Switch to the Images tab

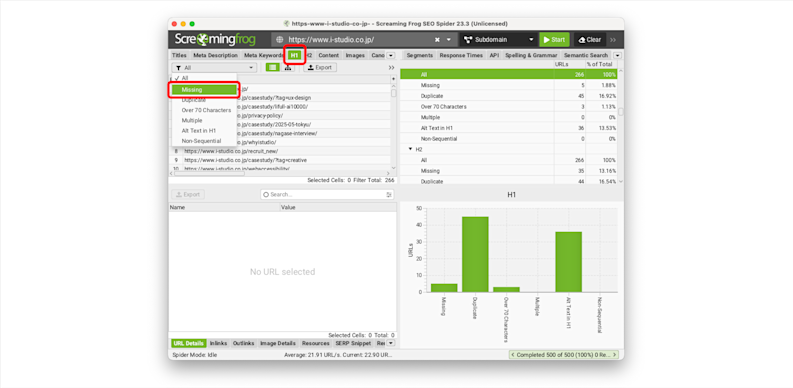355,55
